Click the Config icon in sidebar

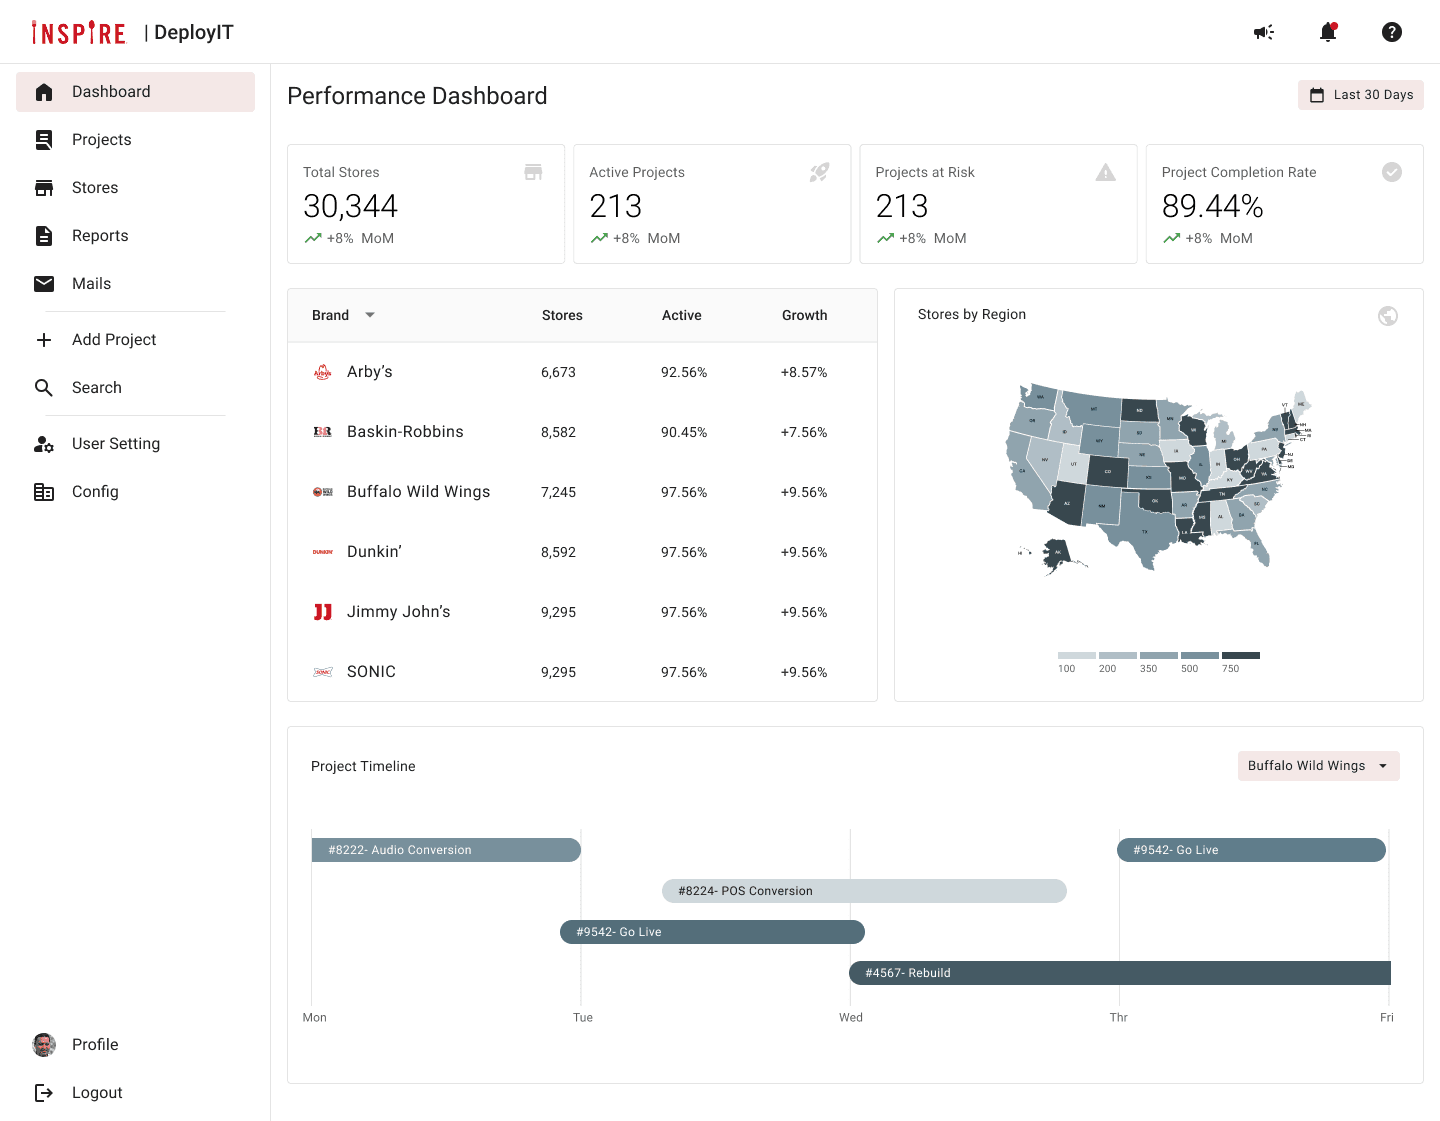tap(44, 492)
